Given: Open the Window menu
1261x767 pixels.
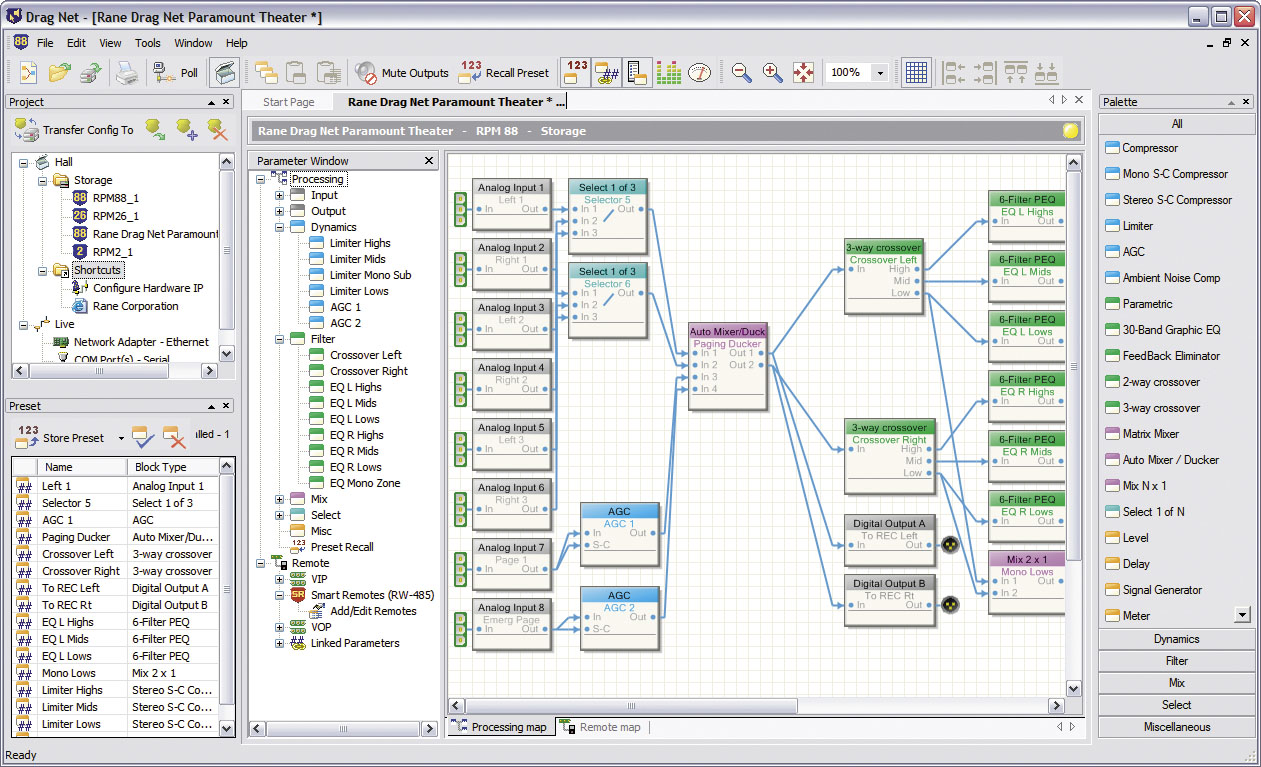Looking at the screenshot, I should (193, 43).
